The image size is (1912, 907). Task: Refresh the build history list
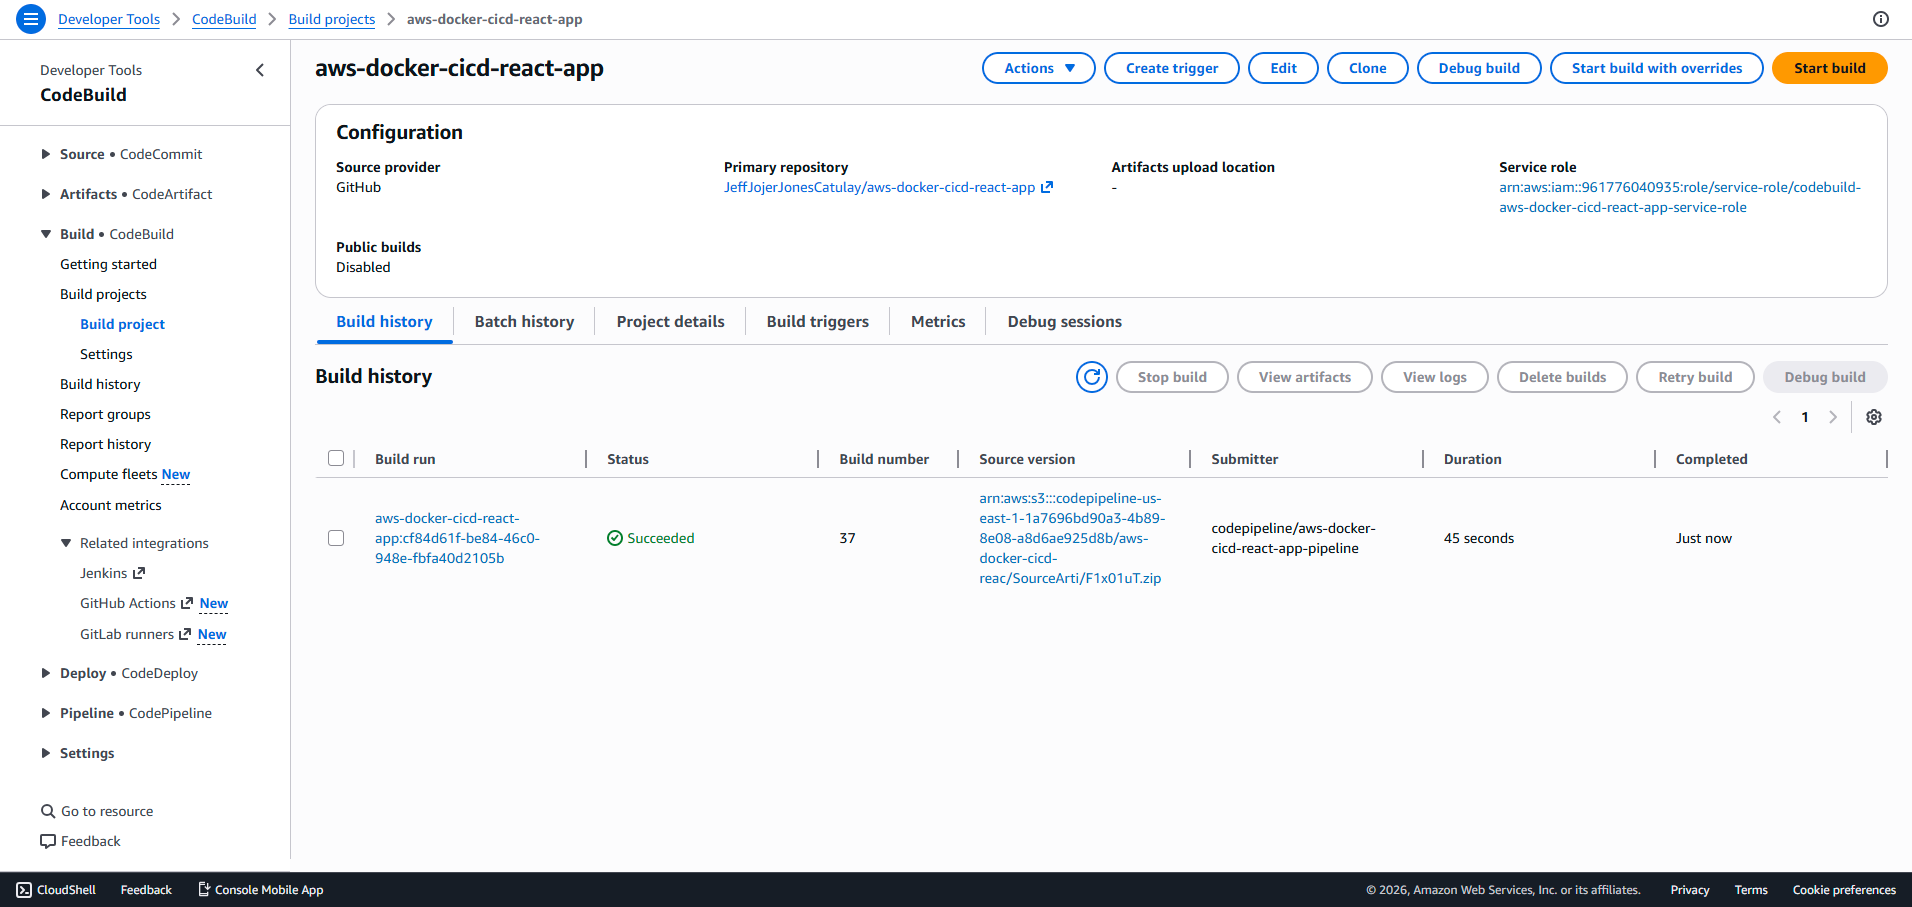[1091, 377]
